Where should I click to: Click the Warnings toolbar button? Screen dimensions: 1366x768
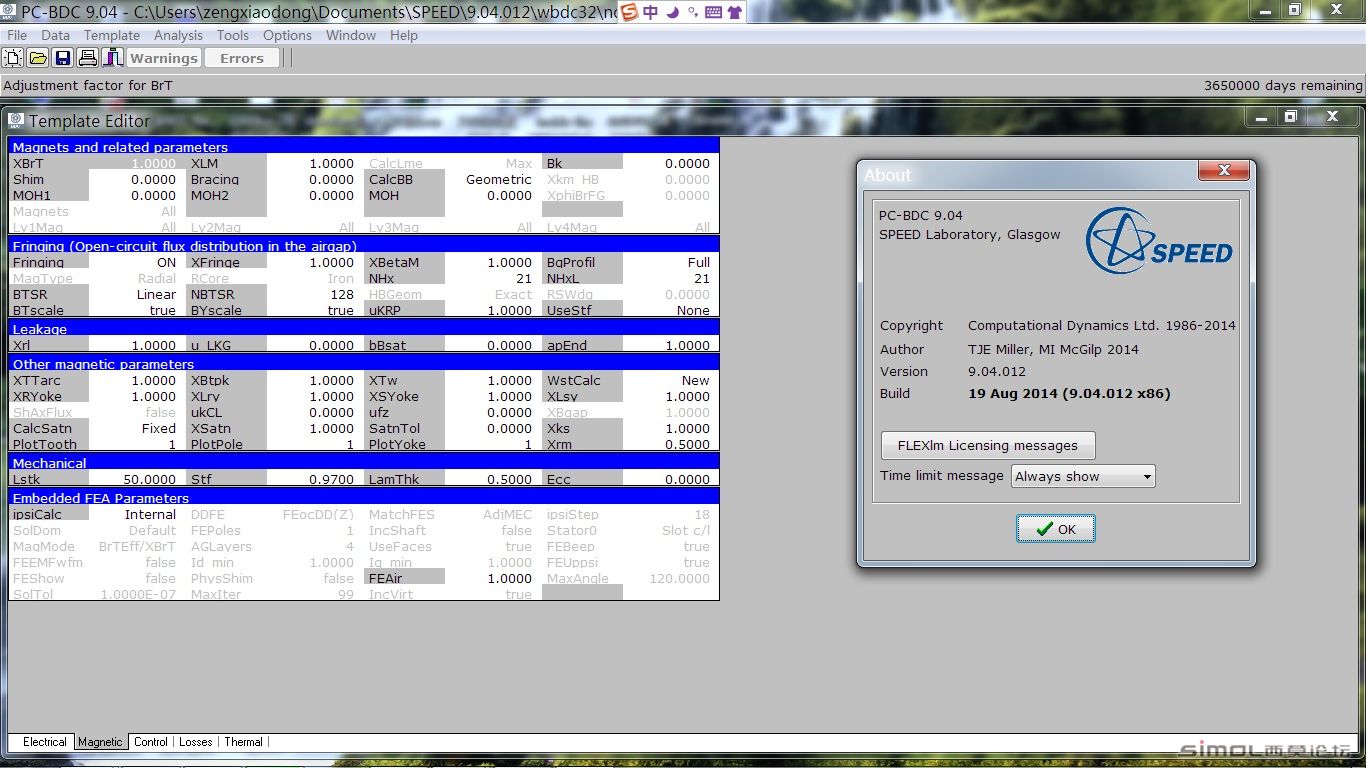click(164, 58)
